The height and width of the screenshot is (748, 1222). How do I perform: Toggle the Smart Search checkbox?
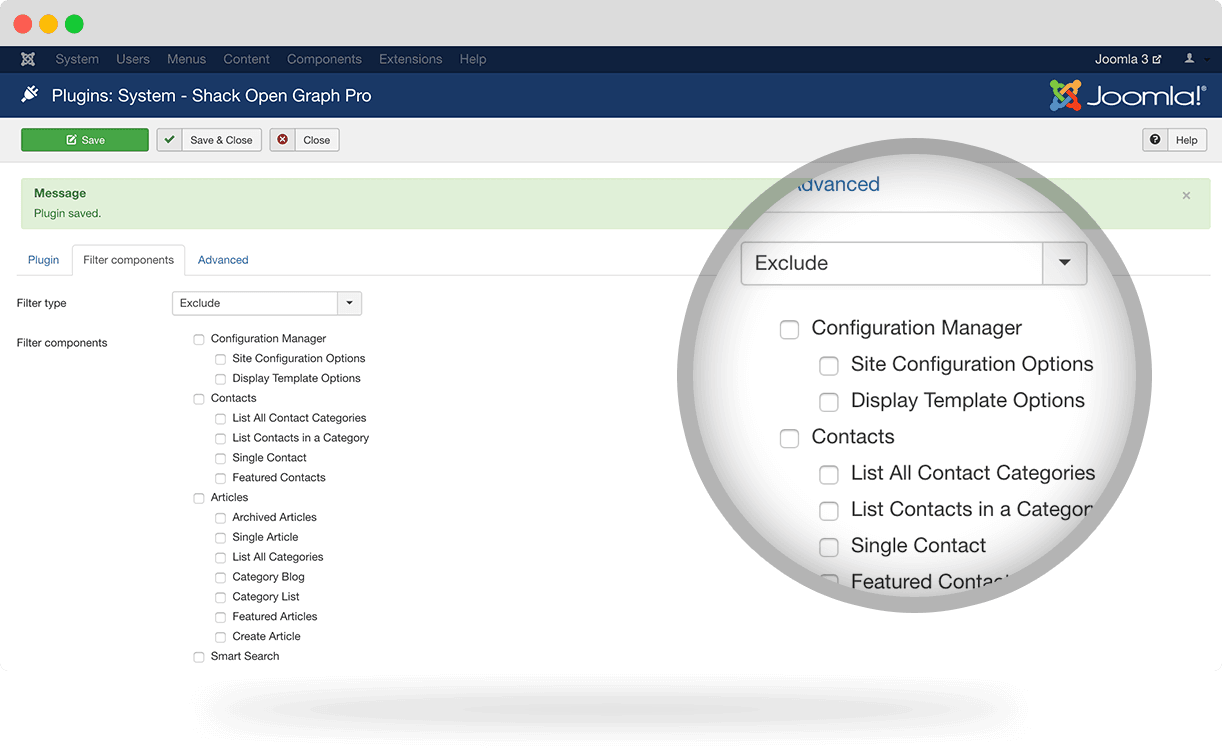coord(199,657)
